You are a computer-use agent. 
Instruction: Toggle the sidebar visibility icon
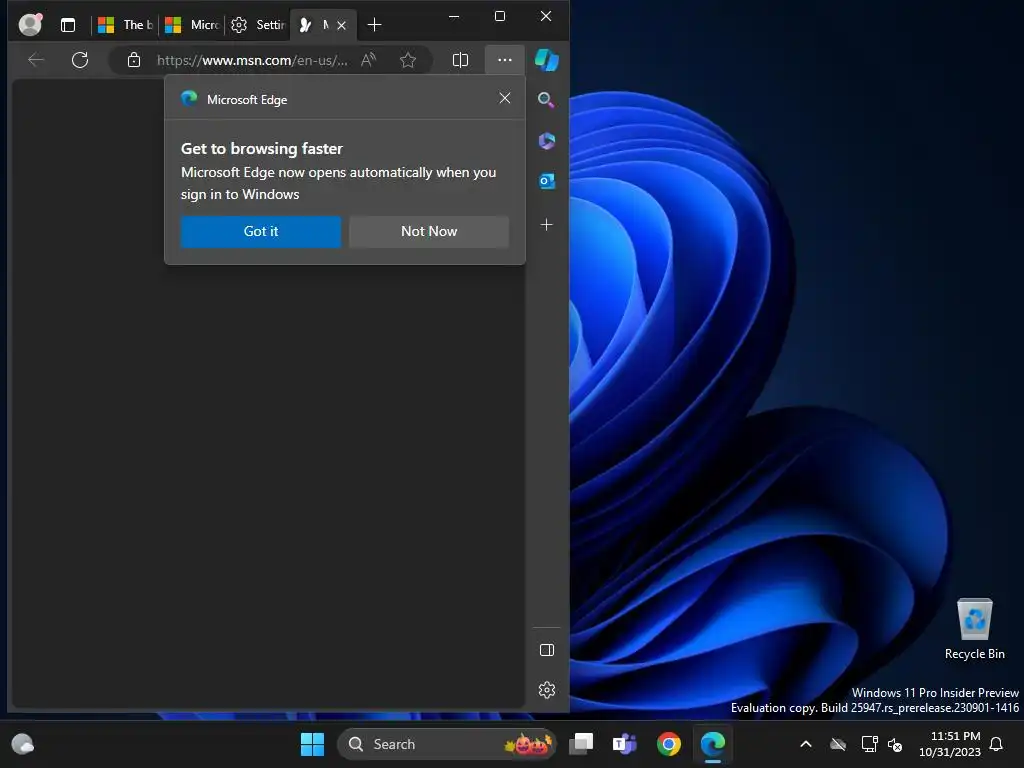pyautogui.click(x=547, y=650)
